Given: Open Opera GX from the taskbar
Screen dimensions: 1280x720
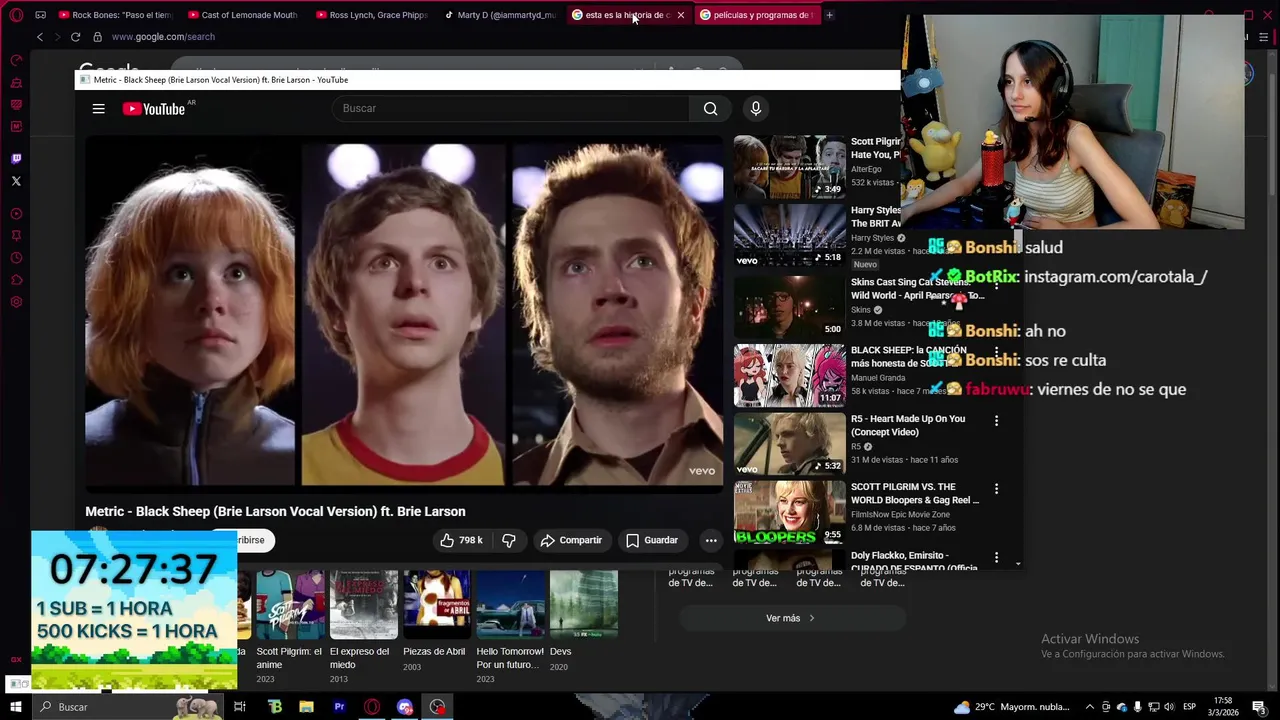Looking at the screenshot, I should [372, 707].
